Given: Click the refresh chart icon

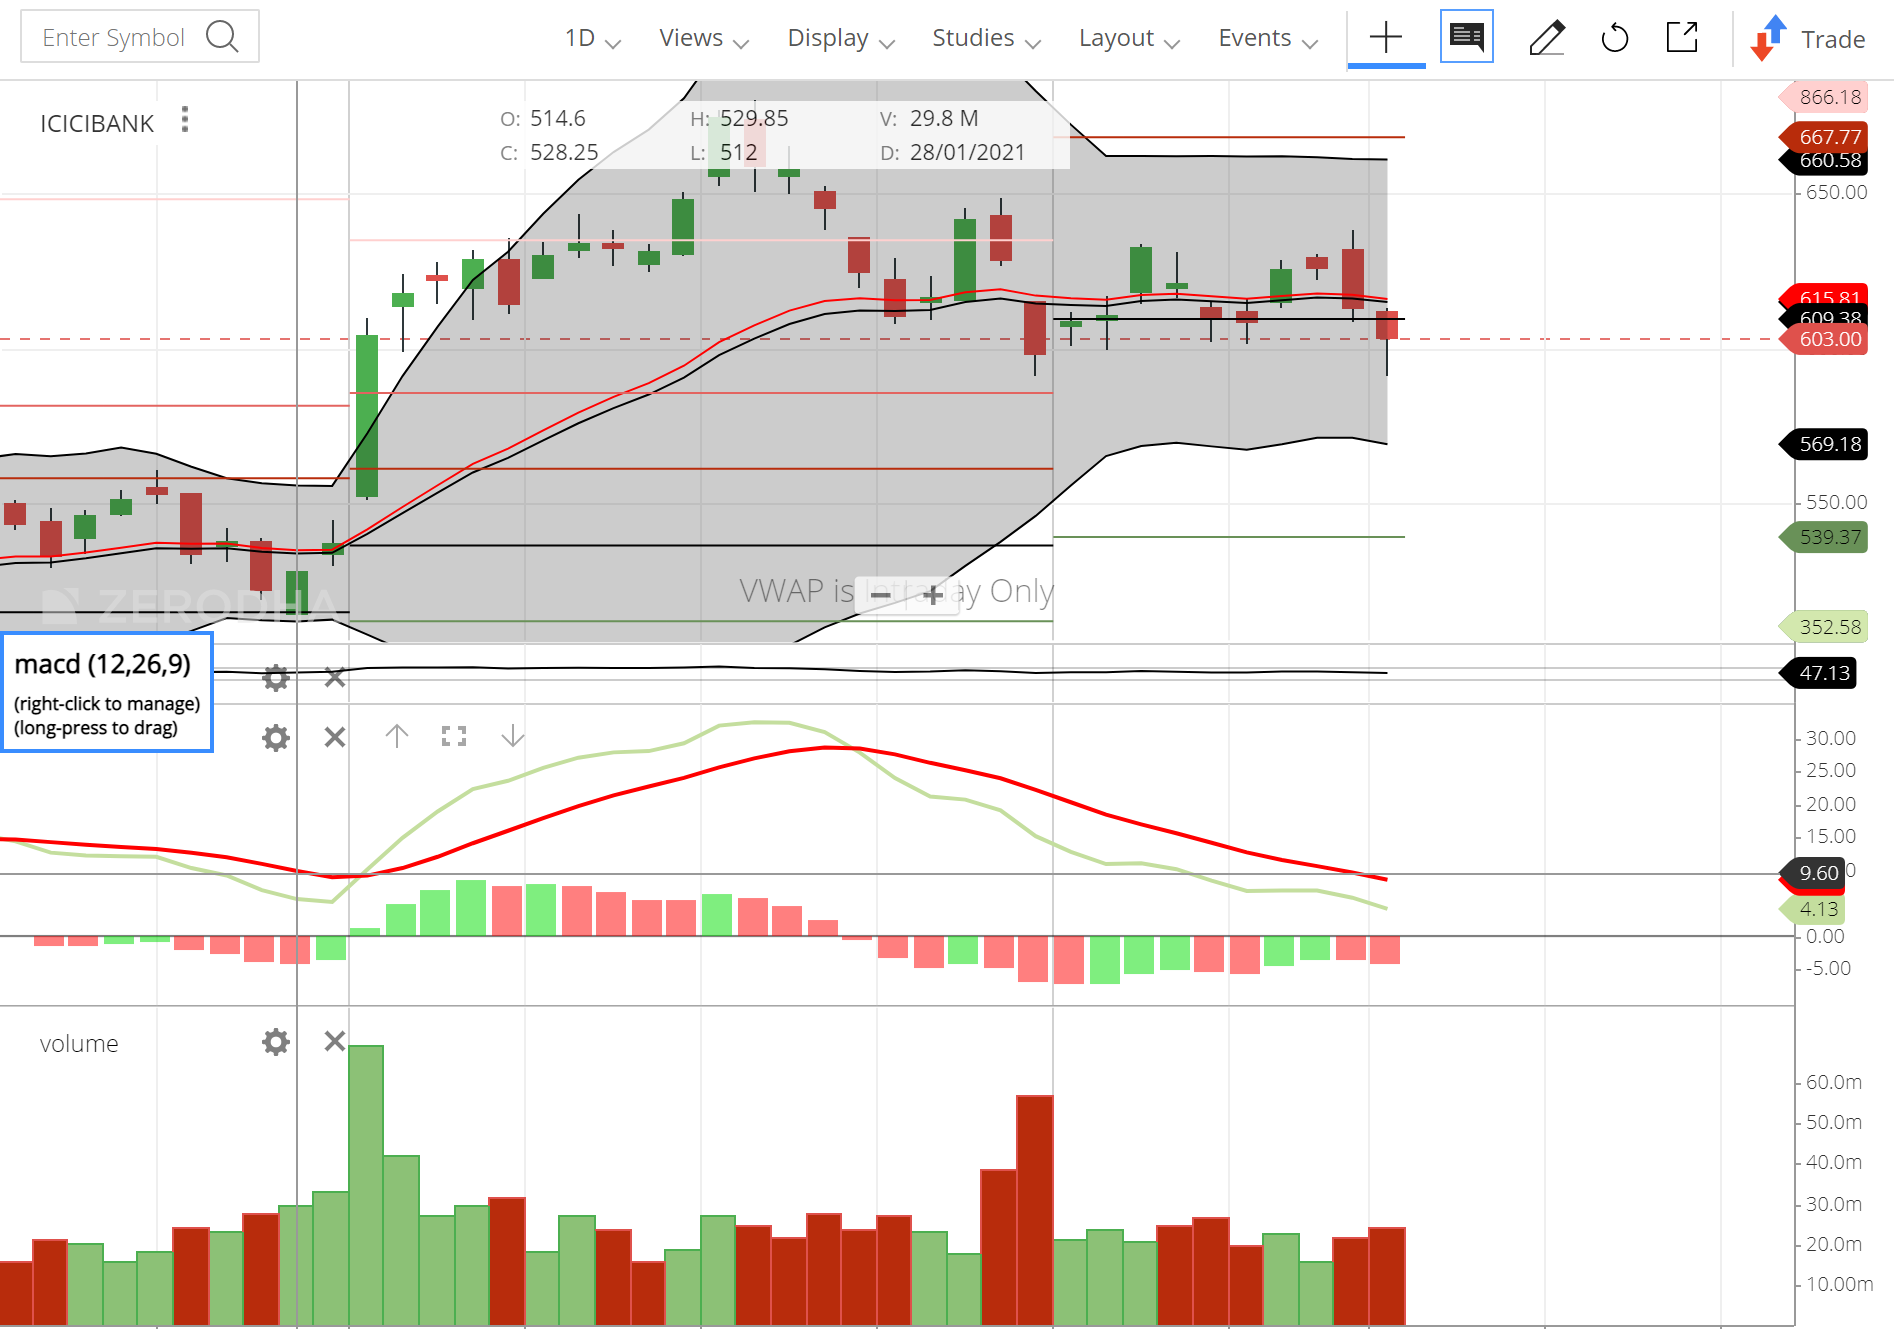Looking at the screenshot, I should click(1615, 38).
